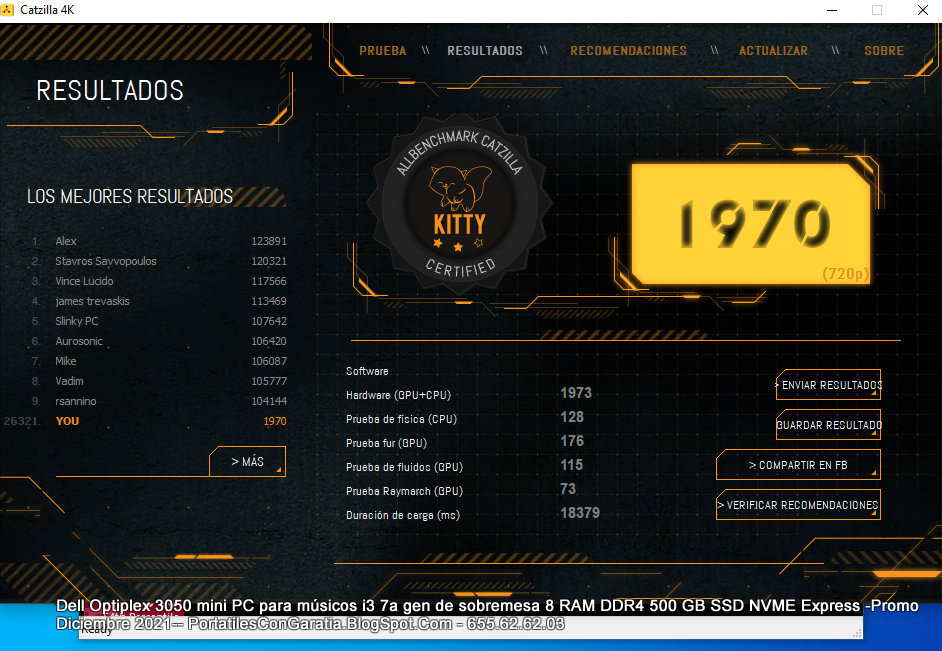The image size is (942, 651).
Task: Select the RESULTADOS tab
Action: (x=485, y=51)
